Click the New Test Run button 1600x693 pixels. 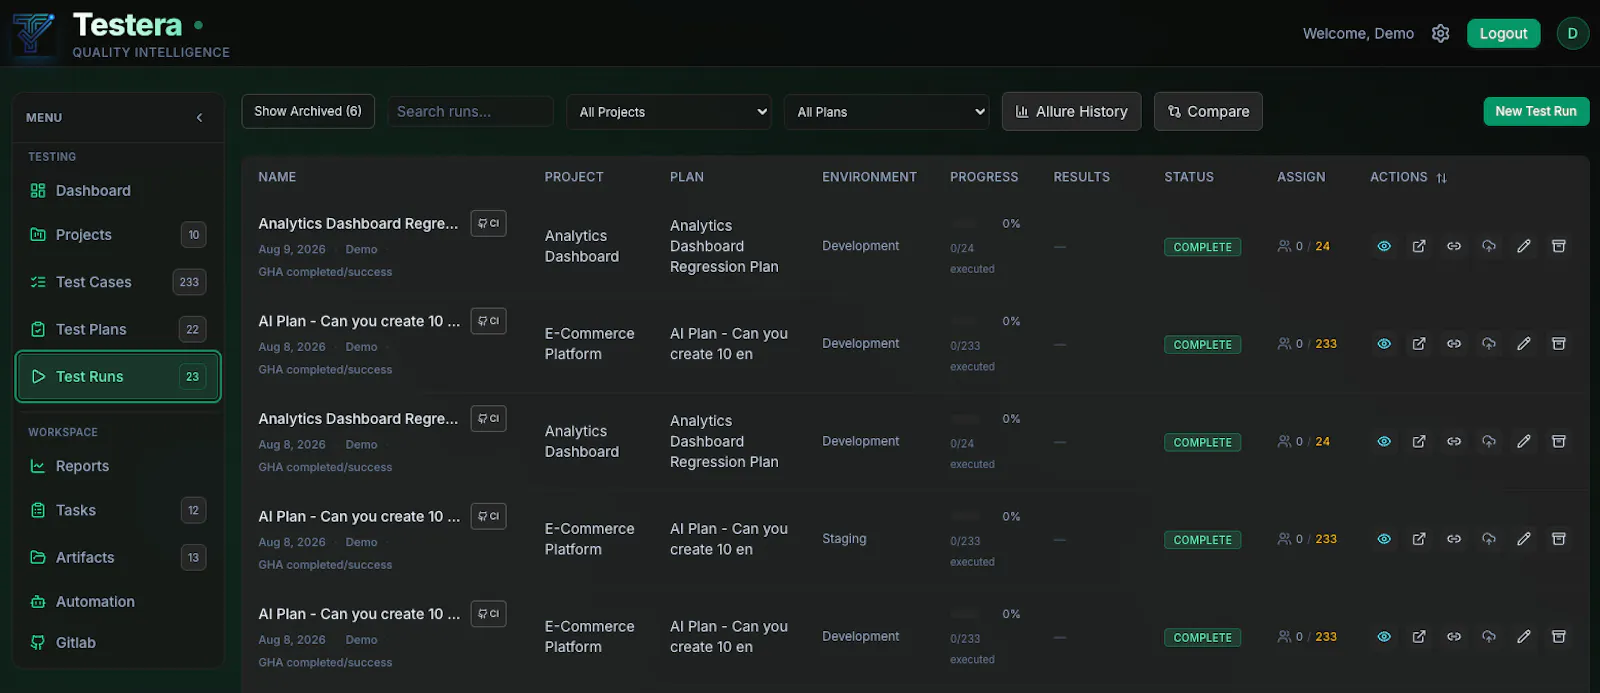pyautogui.click(x=1536, y=111)
